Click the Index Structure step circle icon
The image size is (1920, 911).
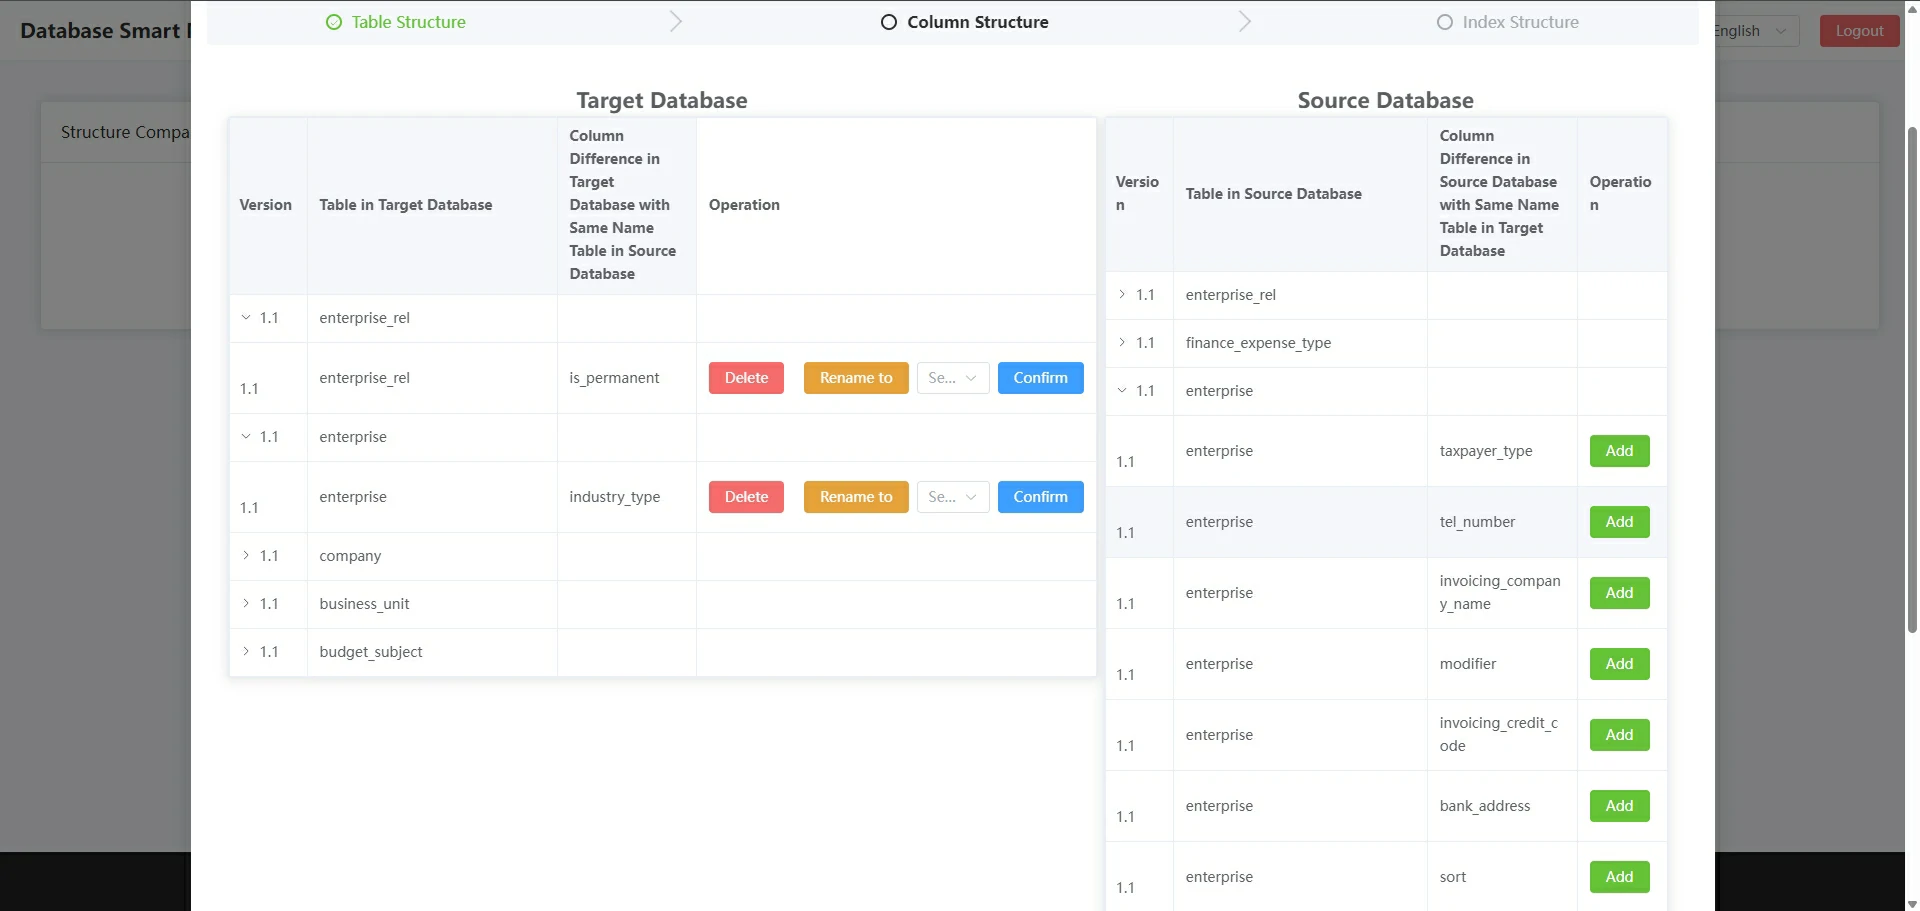(1444, 22)
